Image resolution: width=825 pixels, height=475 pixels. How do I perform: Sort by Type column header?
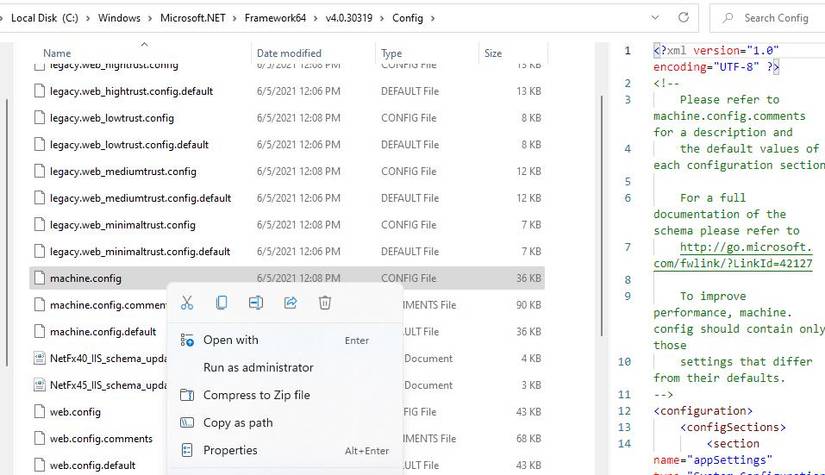coord(391,53)
